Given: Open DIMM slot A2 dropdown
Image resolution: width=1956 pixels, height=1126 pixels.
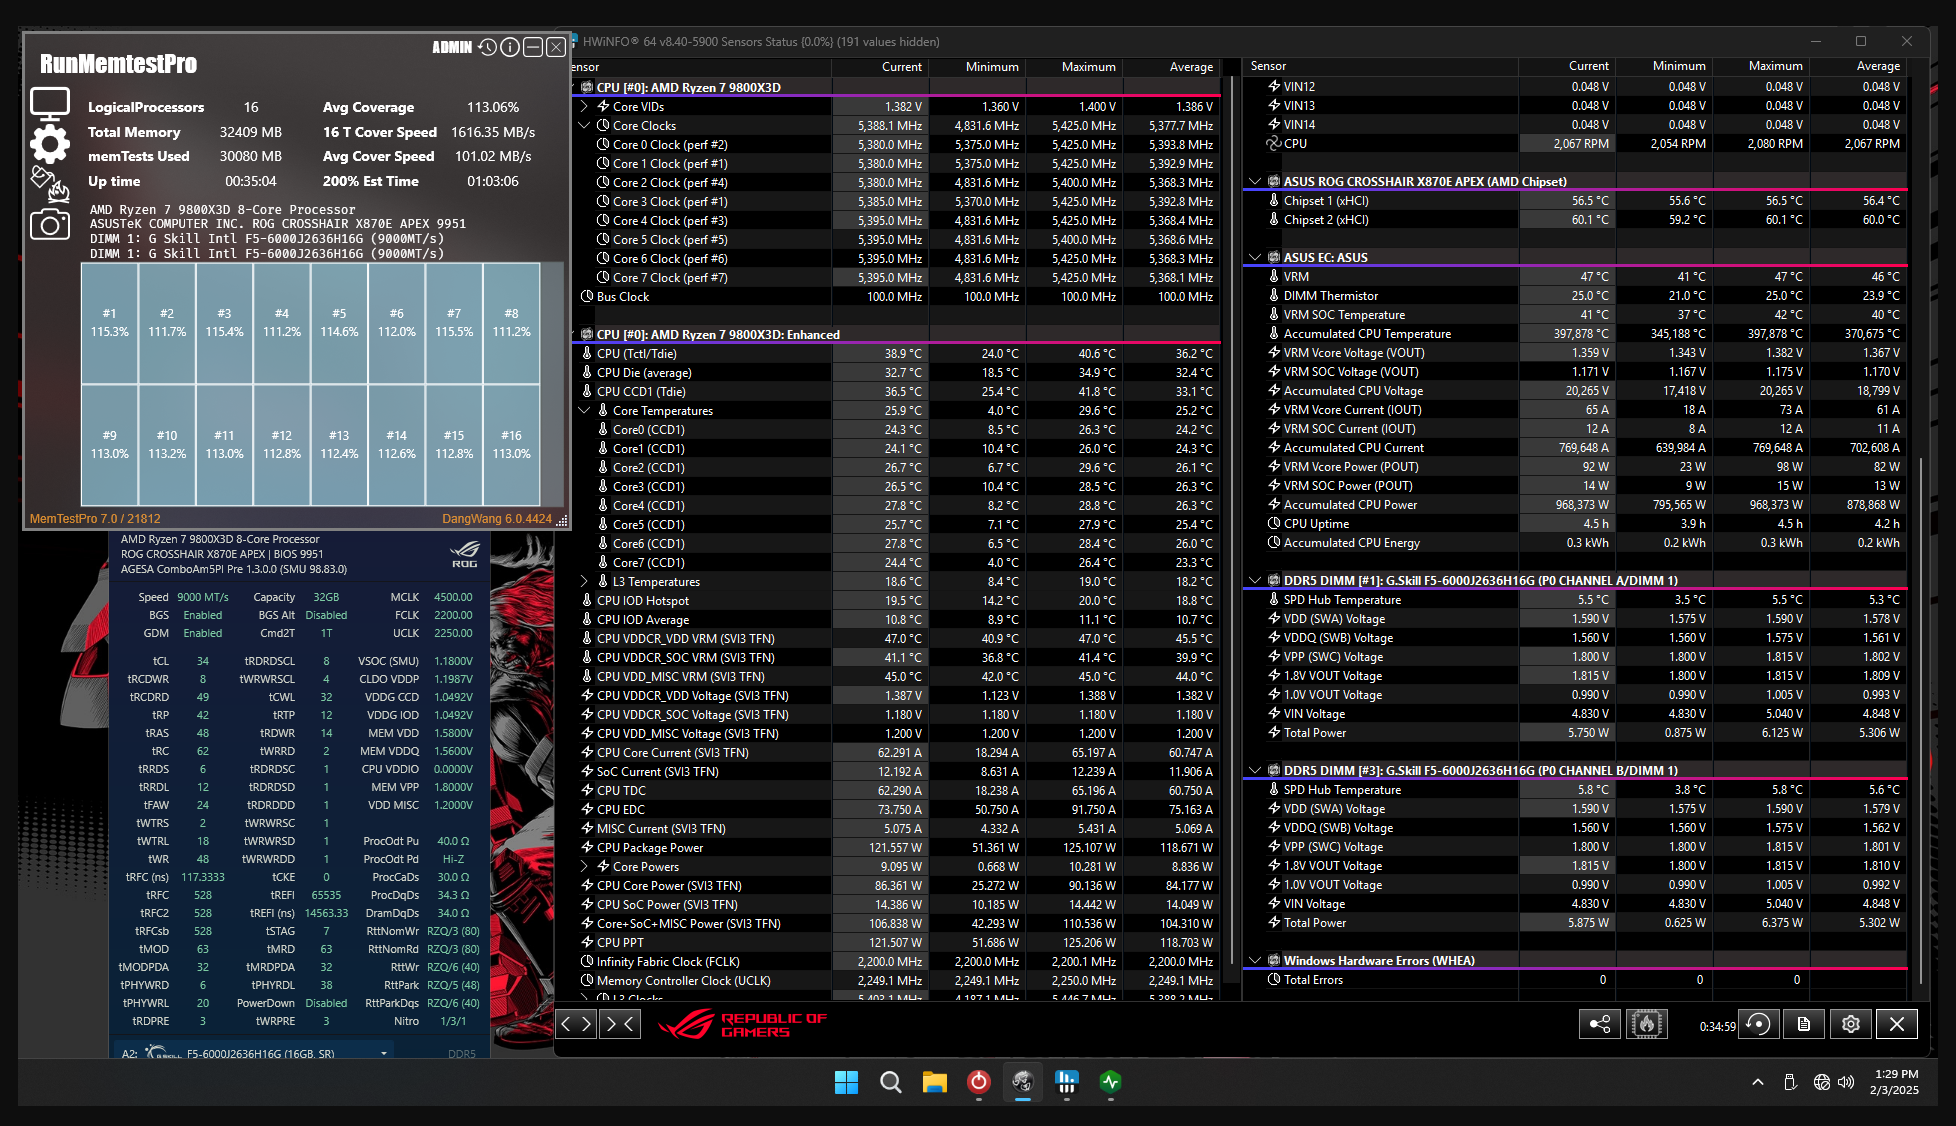Looking at the screenshot, I should pos(384,1053).
